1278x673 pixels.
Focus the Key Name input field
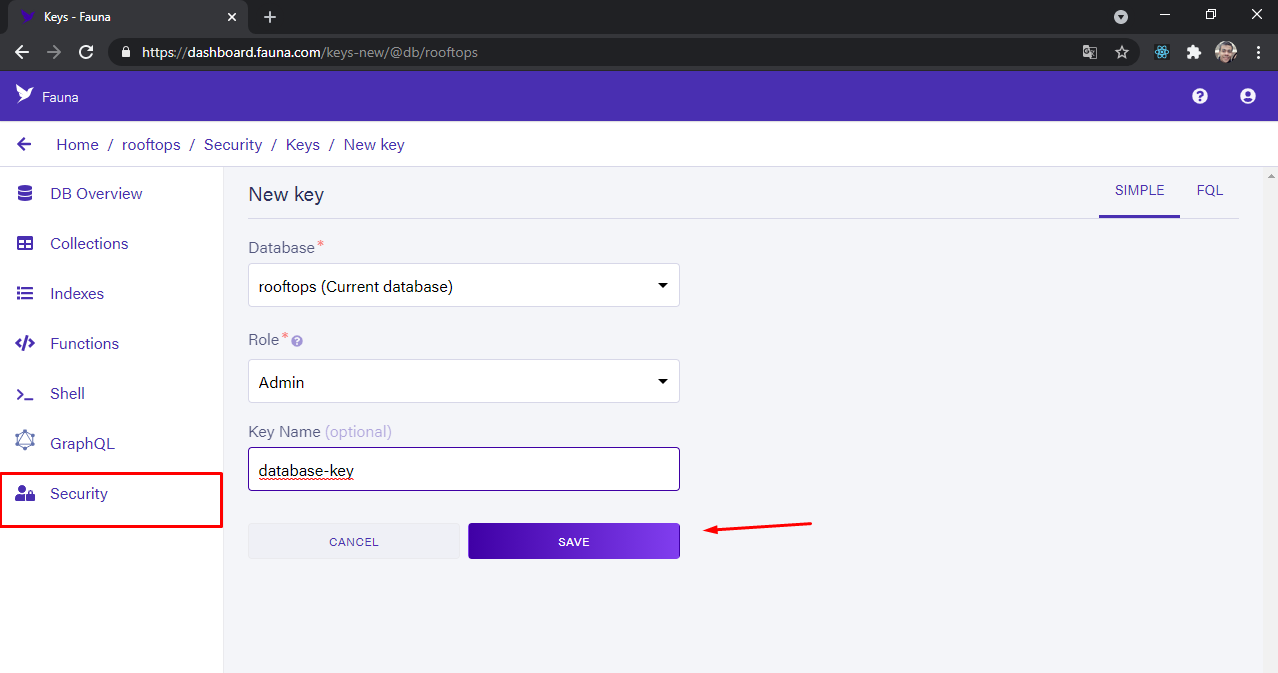464,469
